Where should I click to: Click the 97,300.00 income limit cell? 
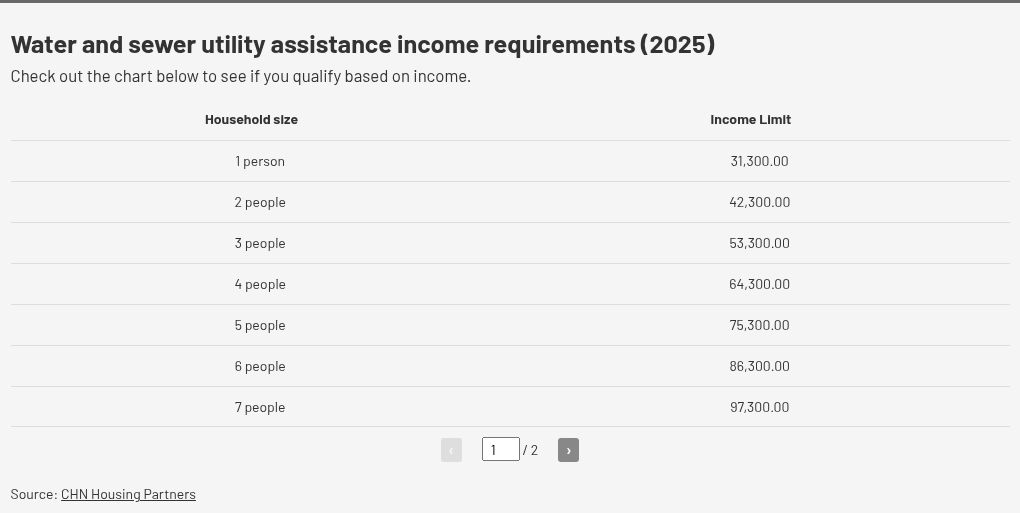click(x=759, y=407)
